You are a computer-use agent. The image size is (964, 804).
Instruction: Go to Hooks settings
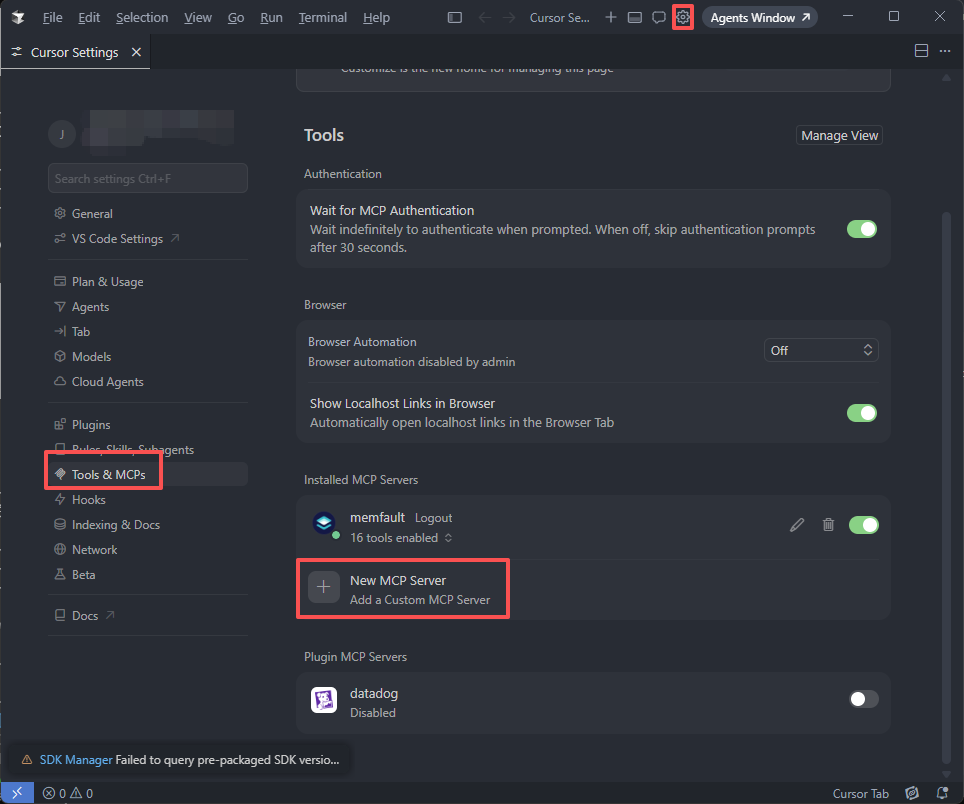[x=148, y=500]
